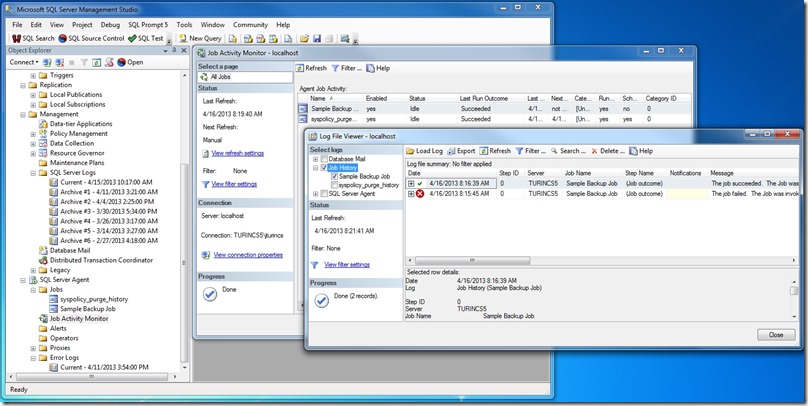
Task: Click View refresh settings link
Action: pyautogui.click(x=238, y=154)
